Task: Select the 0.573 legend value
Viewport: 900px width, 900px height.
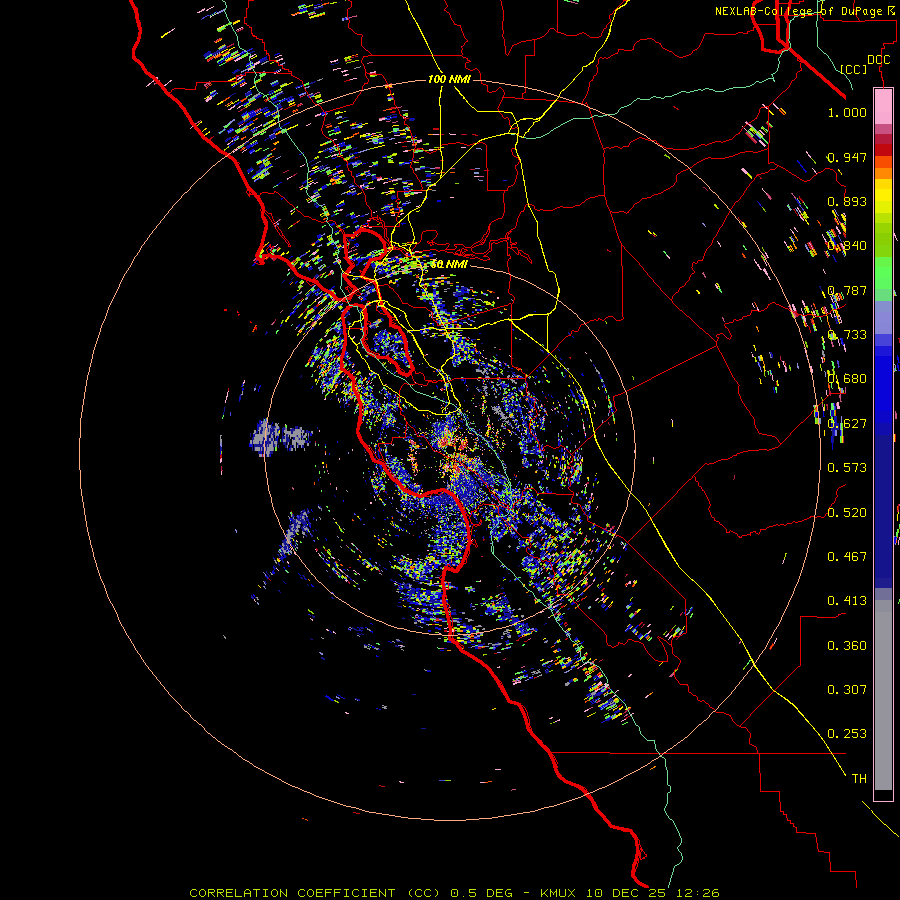Action: 847,468
